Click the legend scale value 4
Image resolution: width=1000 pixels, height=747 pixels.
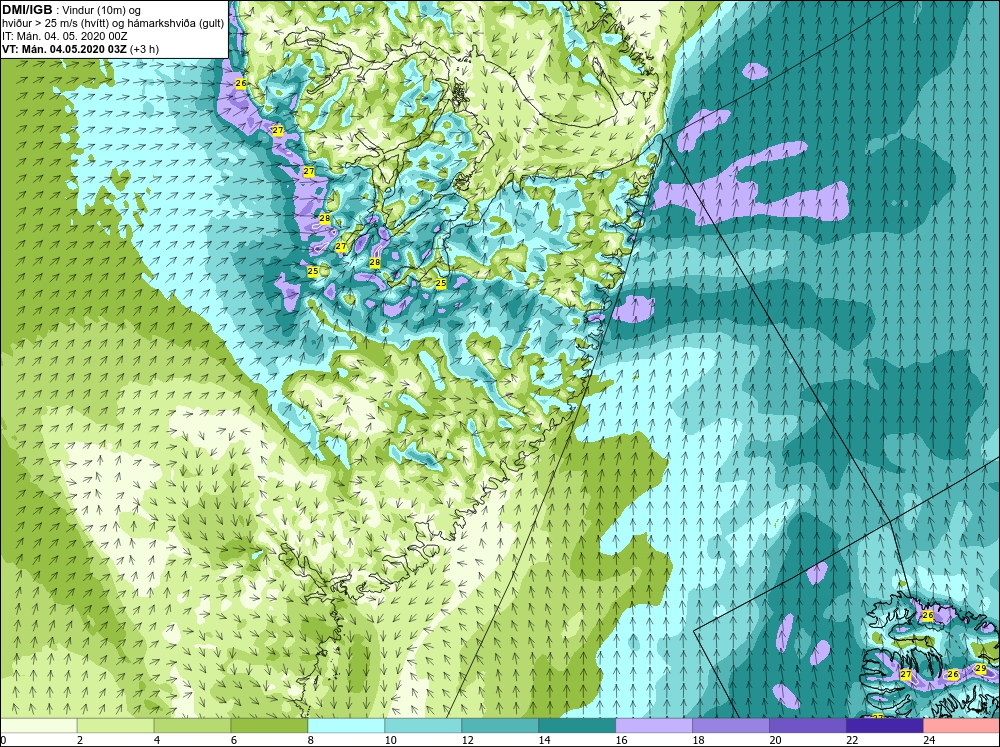click(x=157, y=740)
